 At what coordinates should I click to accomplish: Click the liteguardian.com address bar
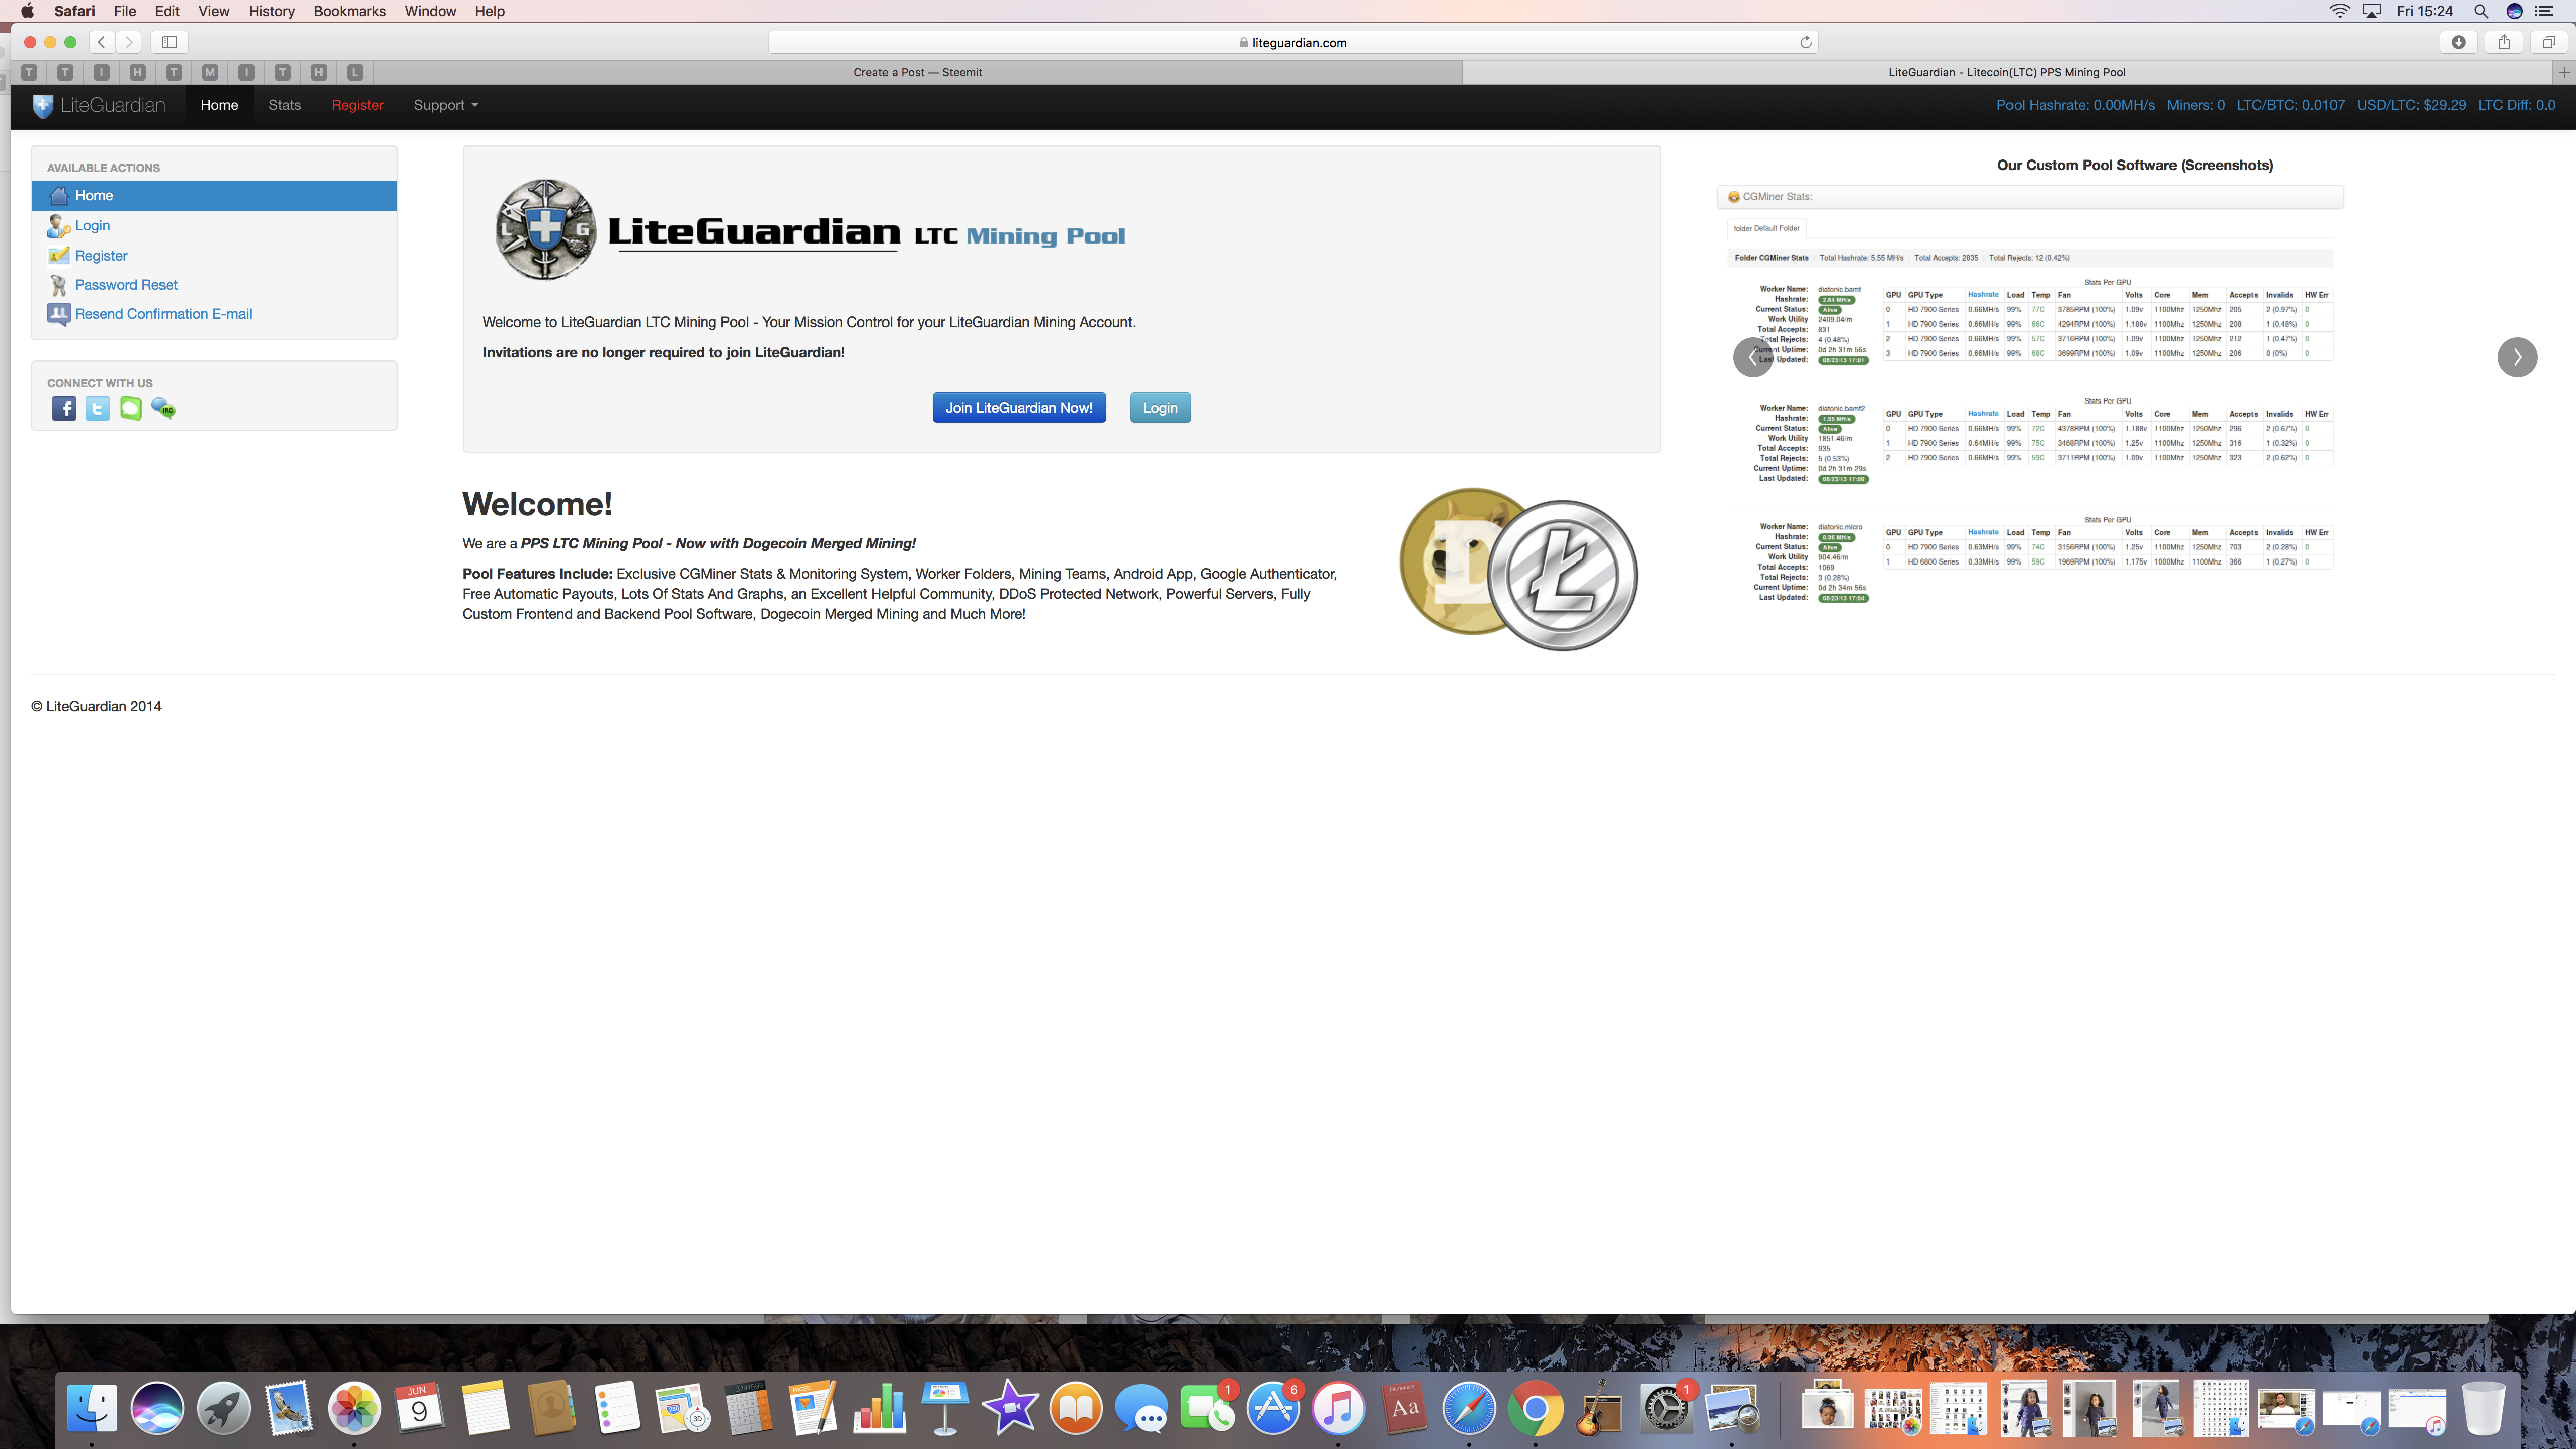[1292, 42]
